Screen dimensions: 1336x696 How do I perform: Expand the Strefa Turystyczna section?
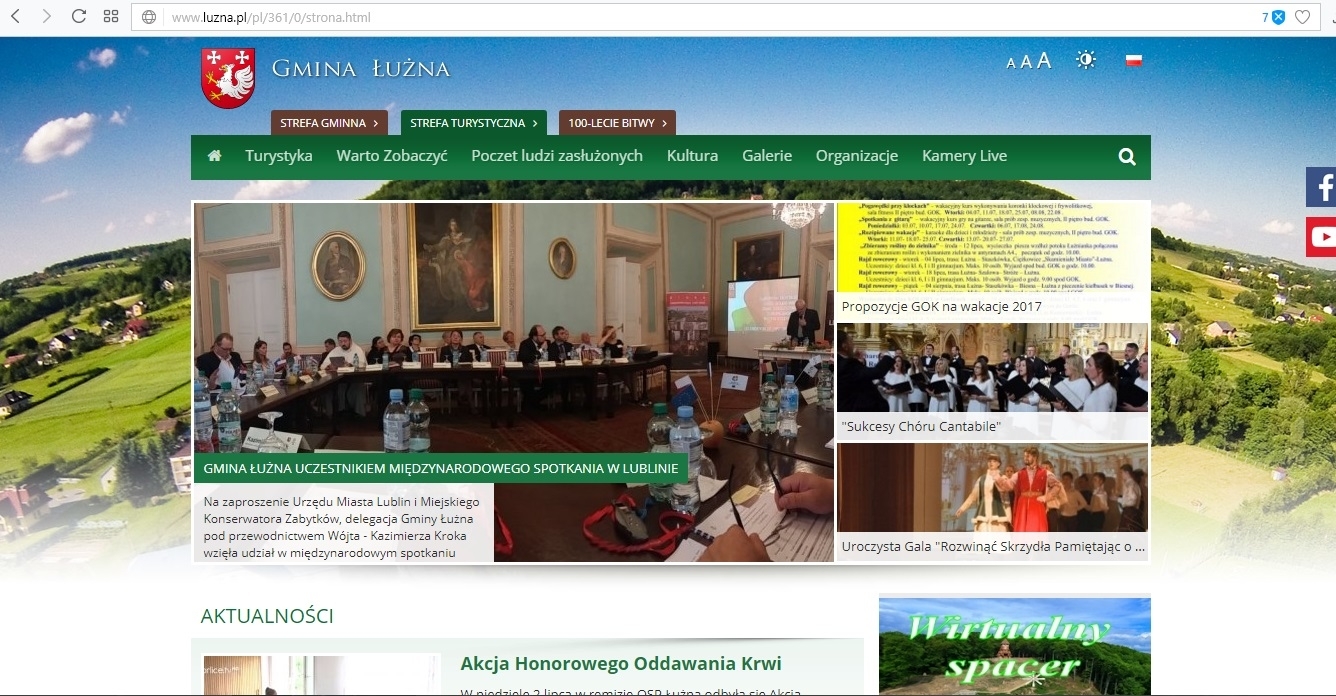pos(473,123)
